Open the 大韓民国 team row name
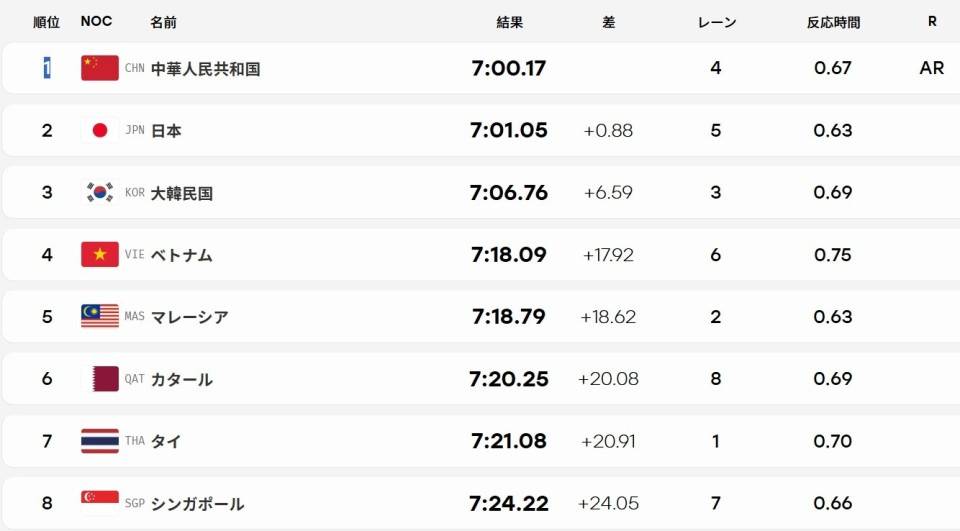The image size is (960, 531). [x=182, y=194]
